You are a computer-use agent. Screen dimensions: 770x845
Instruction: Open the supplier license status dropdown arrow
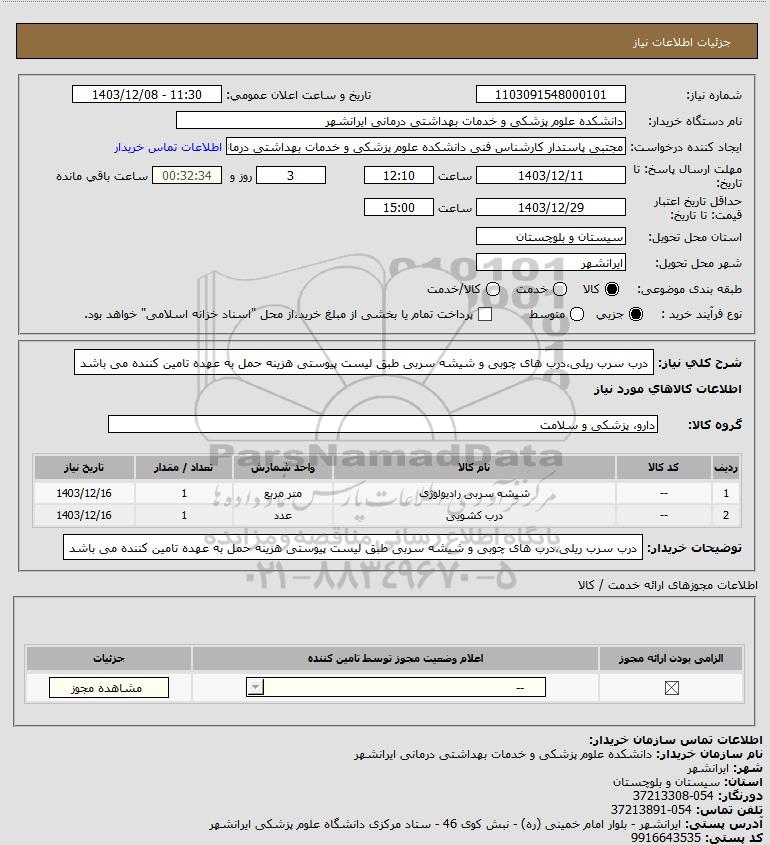tap(255, 687)
